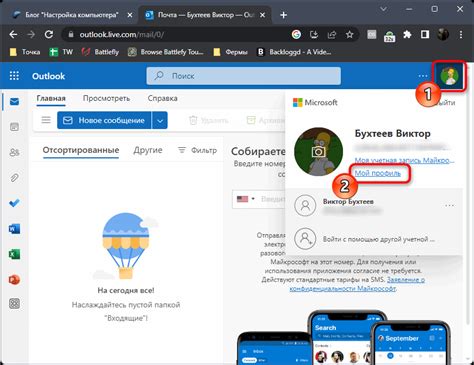
Task: Open the Моя учетная запись Майкрософт link
Action: [x=404, y=160]
